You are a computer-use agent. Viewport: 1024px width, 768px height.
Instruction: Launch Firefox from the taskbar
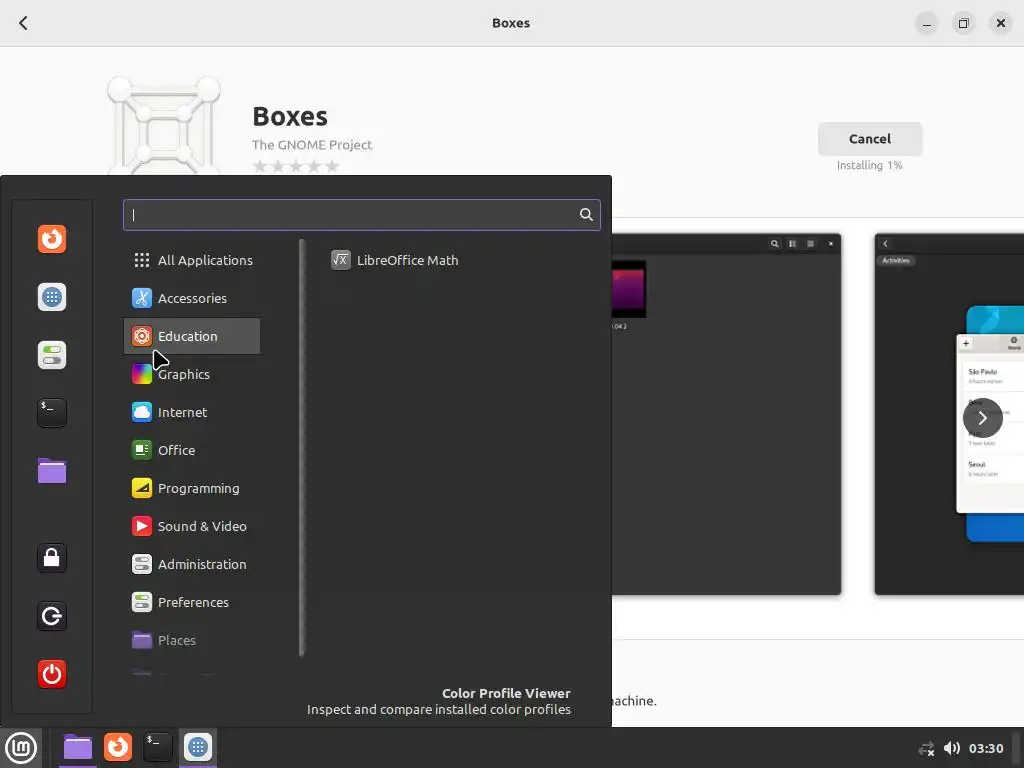[x=118, y=747]
